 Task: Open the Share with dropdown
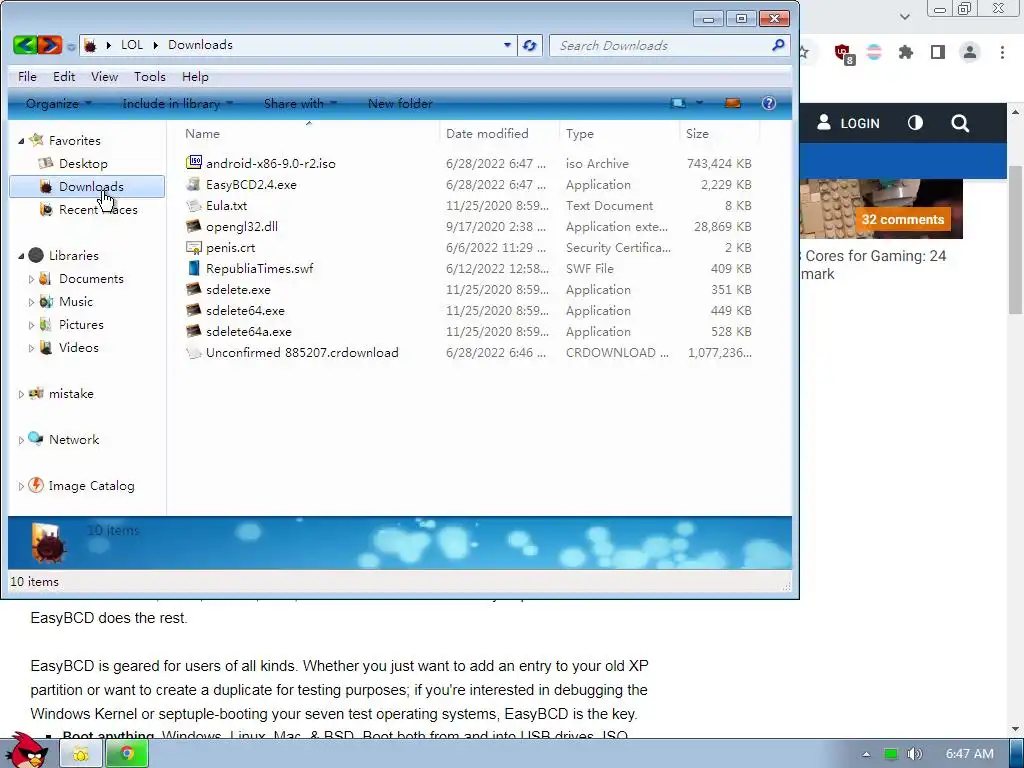point(300,103)
